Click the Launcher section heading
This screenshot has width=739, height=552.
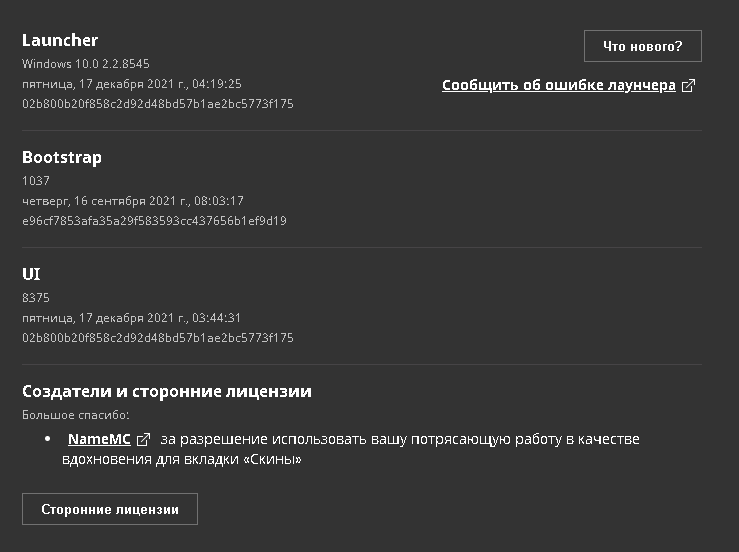pos(60,40)
